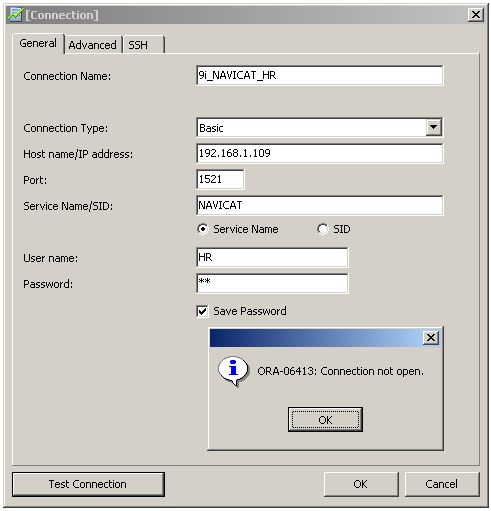491x511 pixels.
Task: Switch to the Advanced tab
Action: click(x=92, y=45)
